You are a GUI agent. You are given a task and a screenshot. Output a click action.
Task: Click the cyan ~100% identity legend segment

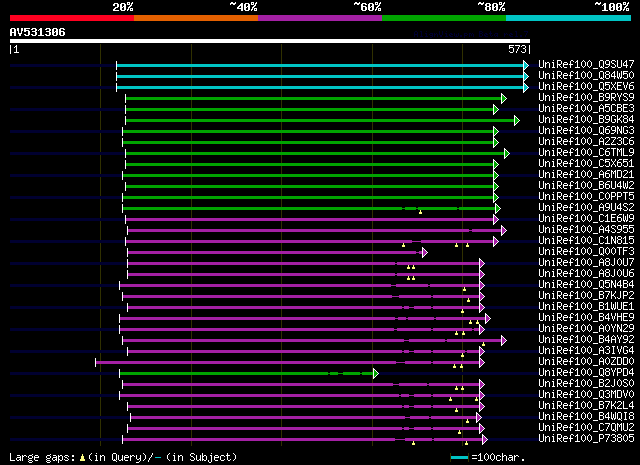pyautogui.click(x=569, y=18)
